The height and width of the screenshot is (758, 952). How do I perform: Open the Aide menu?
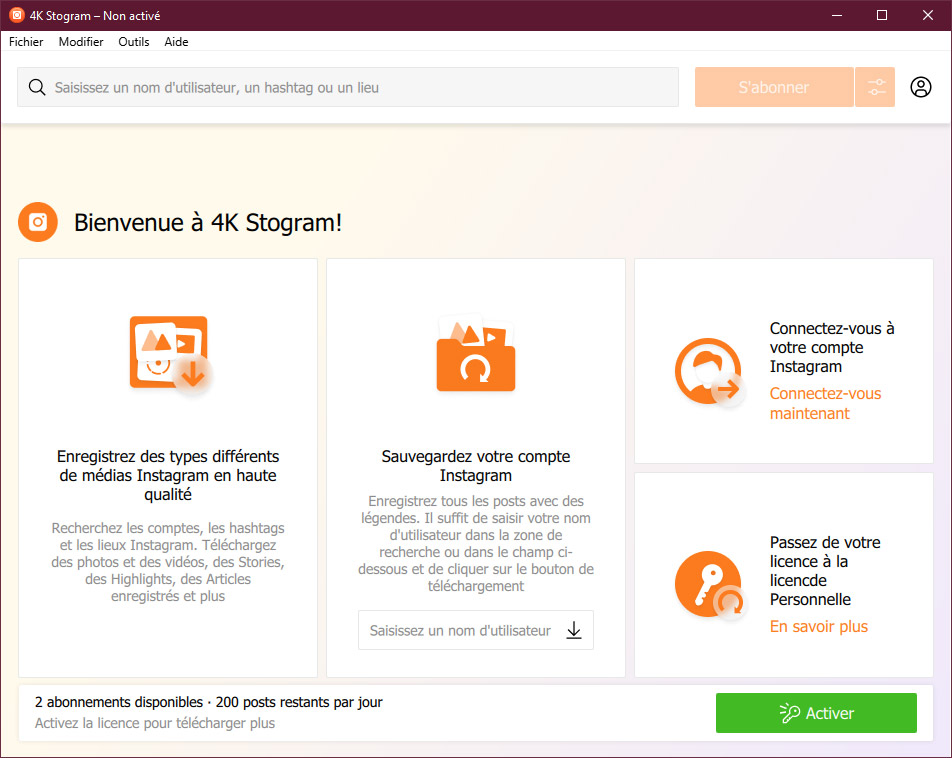click(176, 42)
